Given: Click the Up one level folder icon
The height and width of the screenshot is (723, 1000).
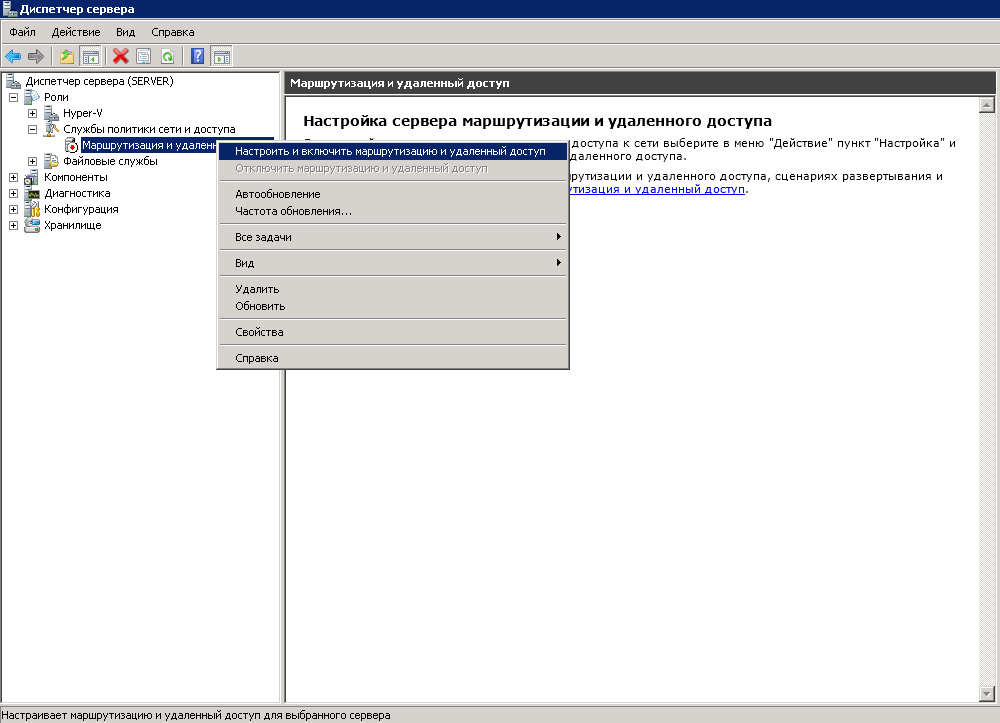Looking at the screenshot, I should point(67,57).
